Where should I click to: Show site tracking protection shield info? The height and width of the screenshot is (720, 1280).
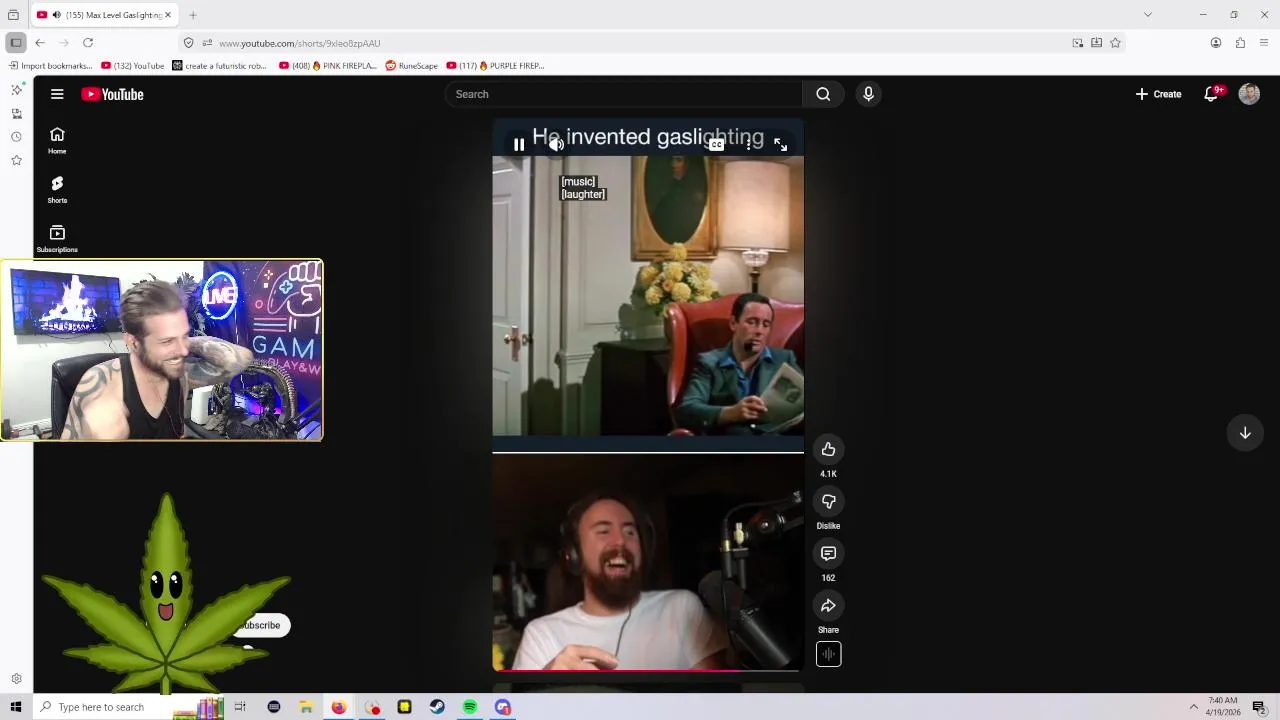[x=188, y=43]
